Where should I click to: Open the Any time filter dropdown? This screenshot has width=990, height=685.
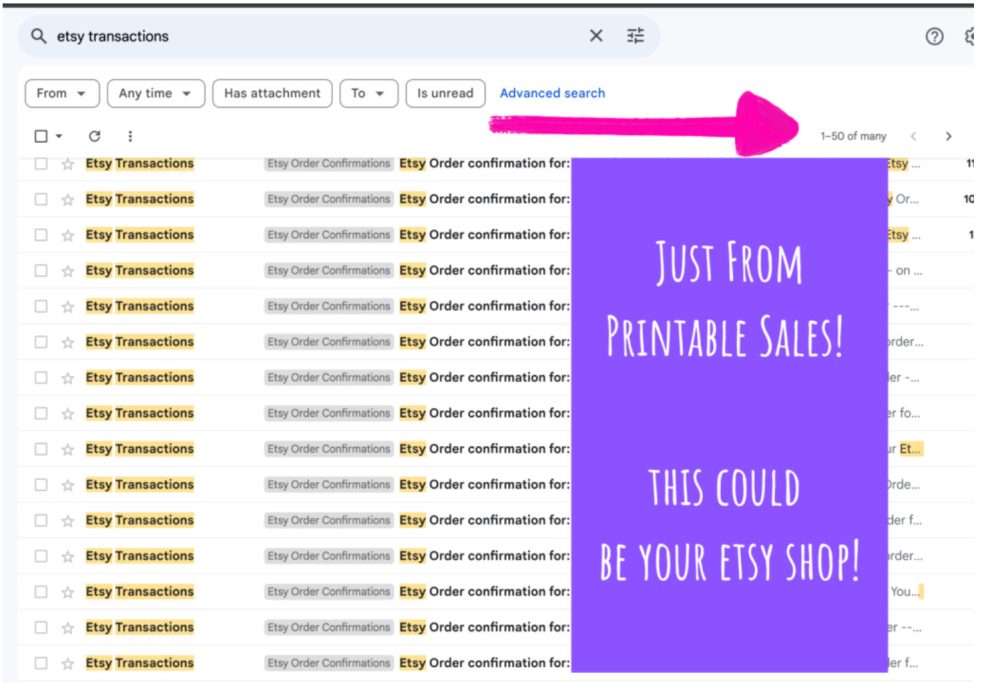click(x=155, y=93)
